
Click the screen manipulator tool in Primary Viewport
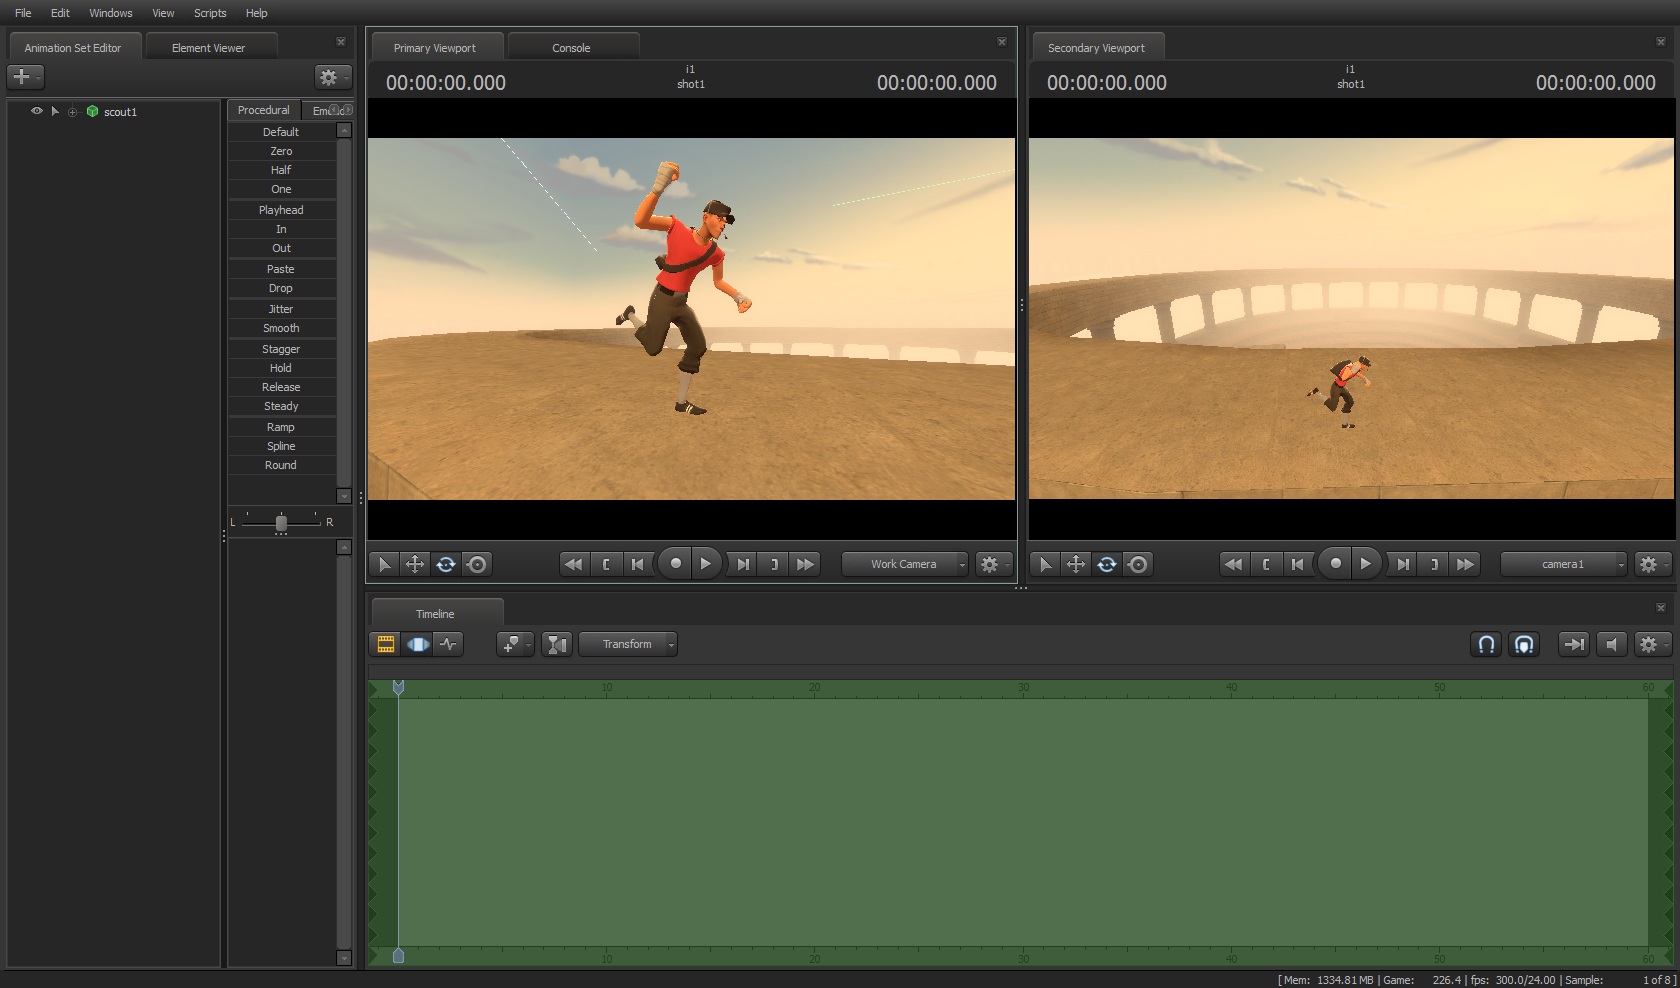tap(477, 565)
